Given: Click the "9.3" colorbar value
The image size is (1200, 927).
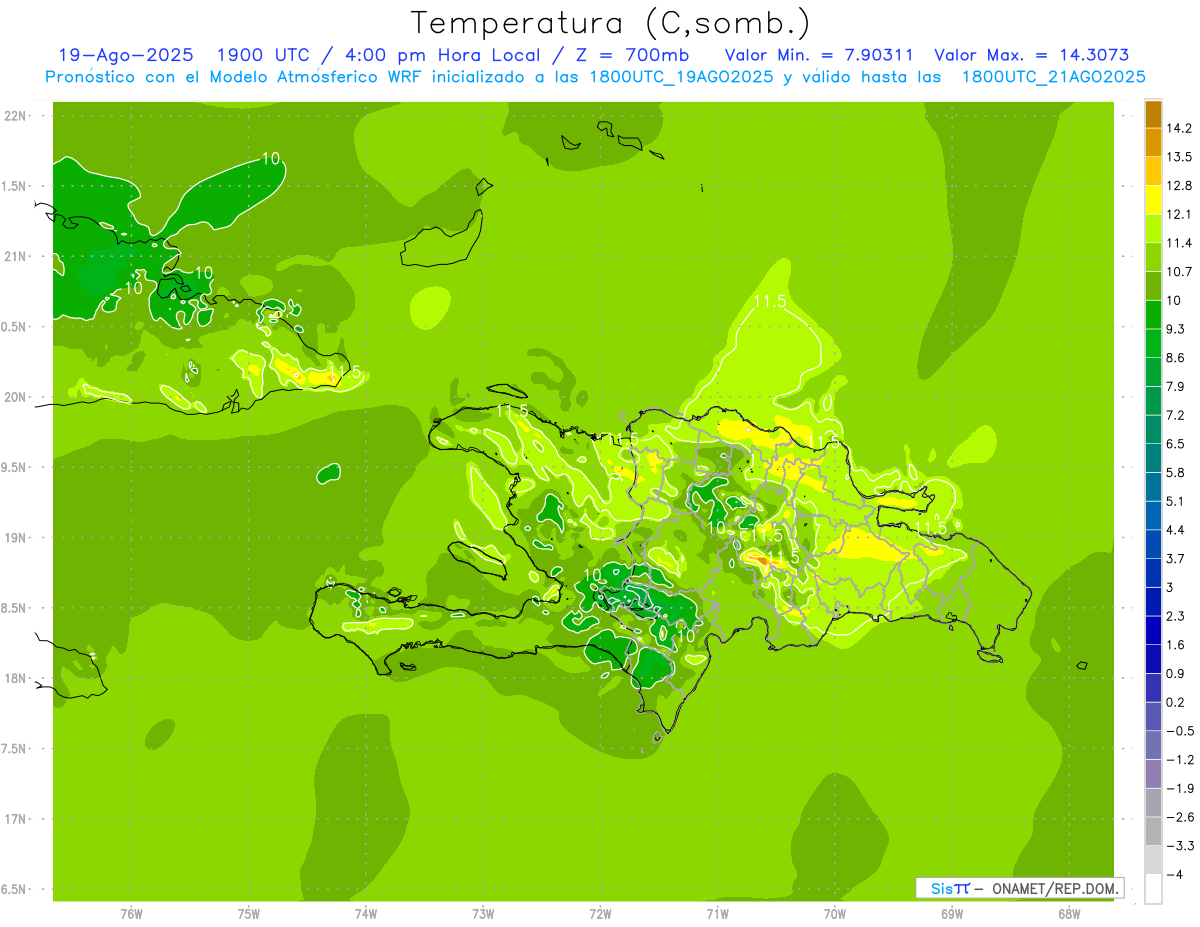Looking at the screenshot, I should click(1175, 329).
